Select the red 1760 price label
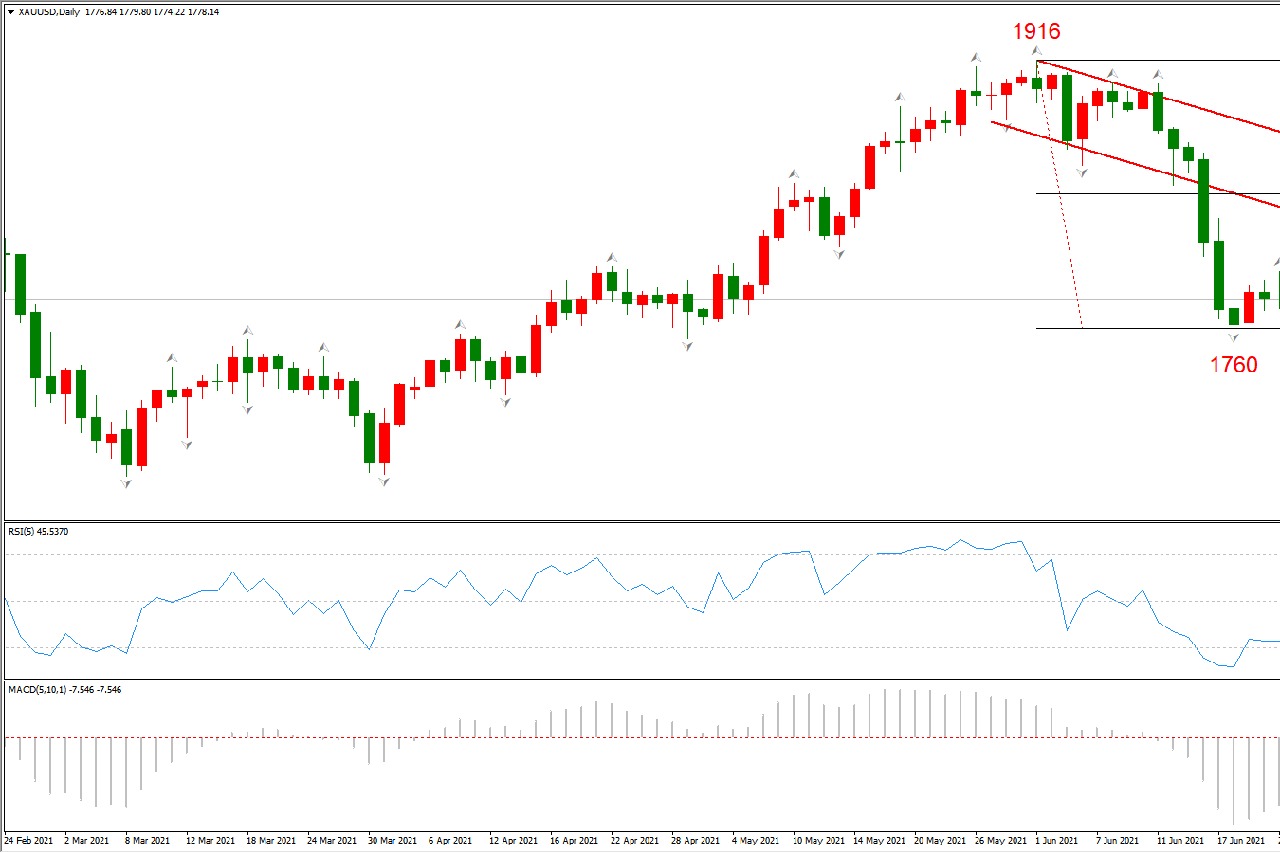 click(x=1233, y=365)
